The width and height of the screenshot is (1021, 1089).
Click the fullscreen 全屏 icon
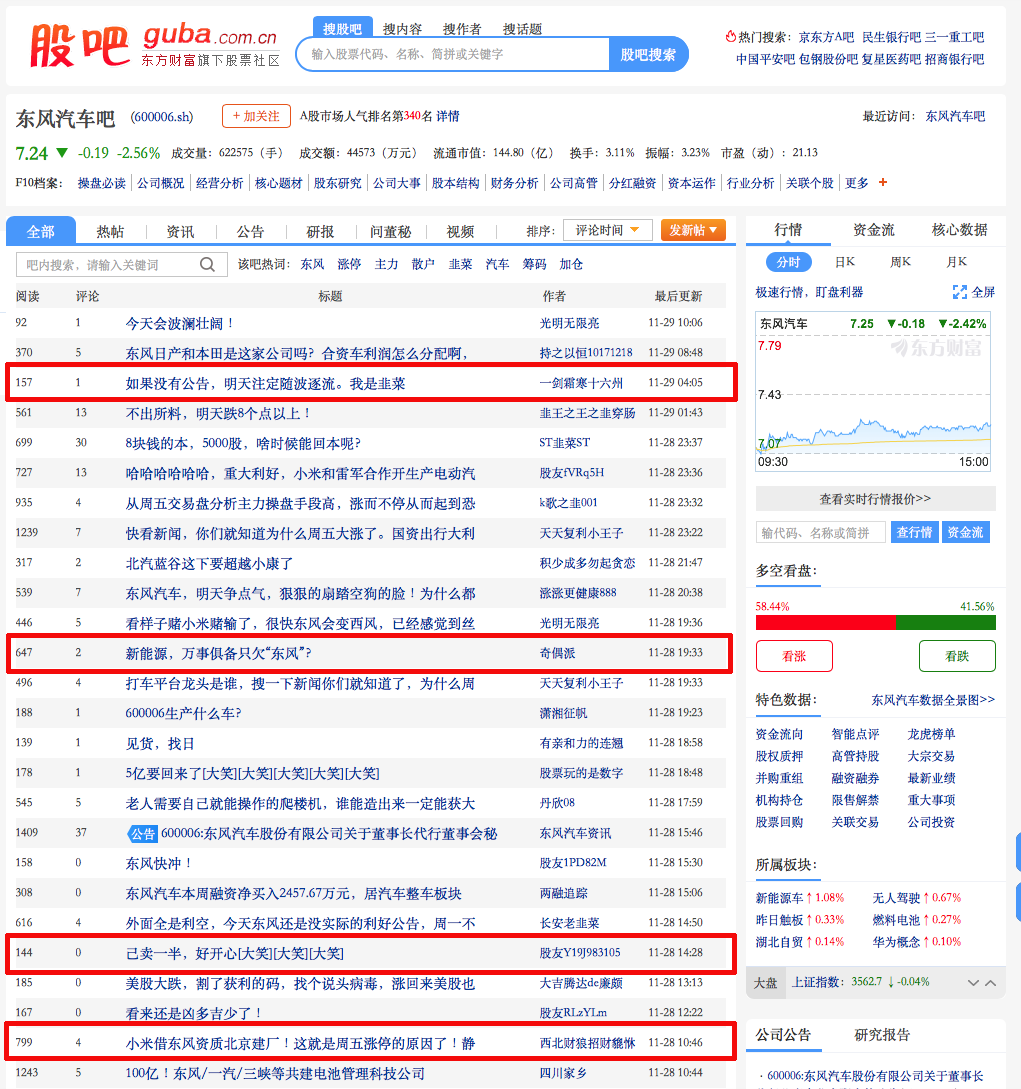click(x=959, y=292)
